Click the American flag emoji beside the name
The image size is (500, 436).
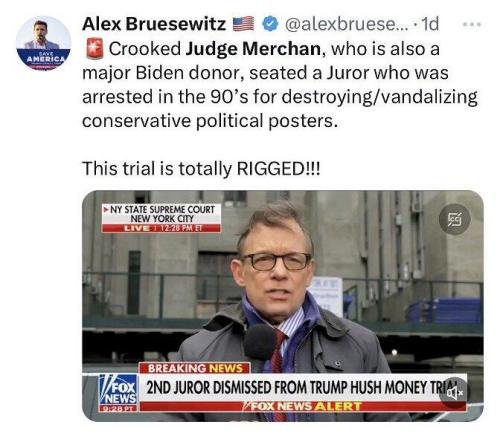[243, 24]
